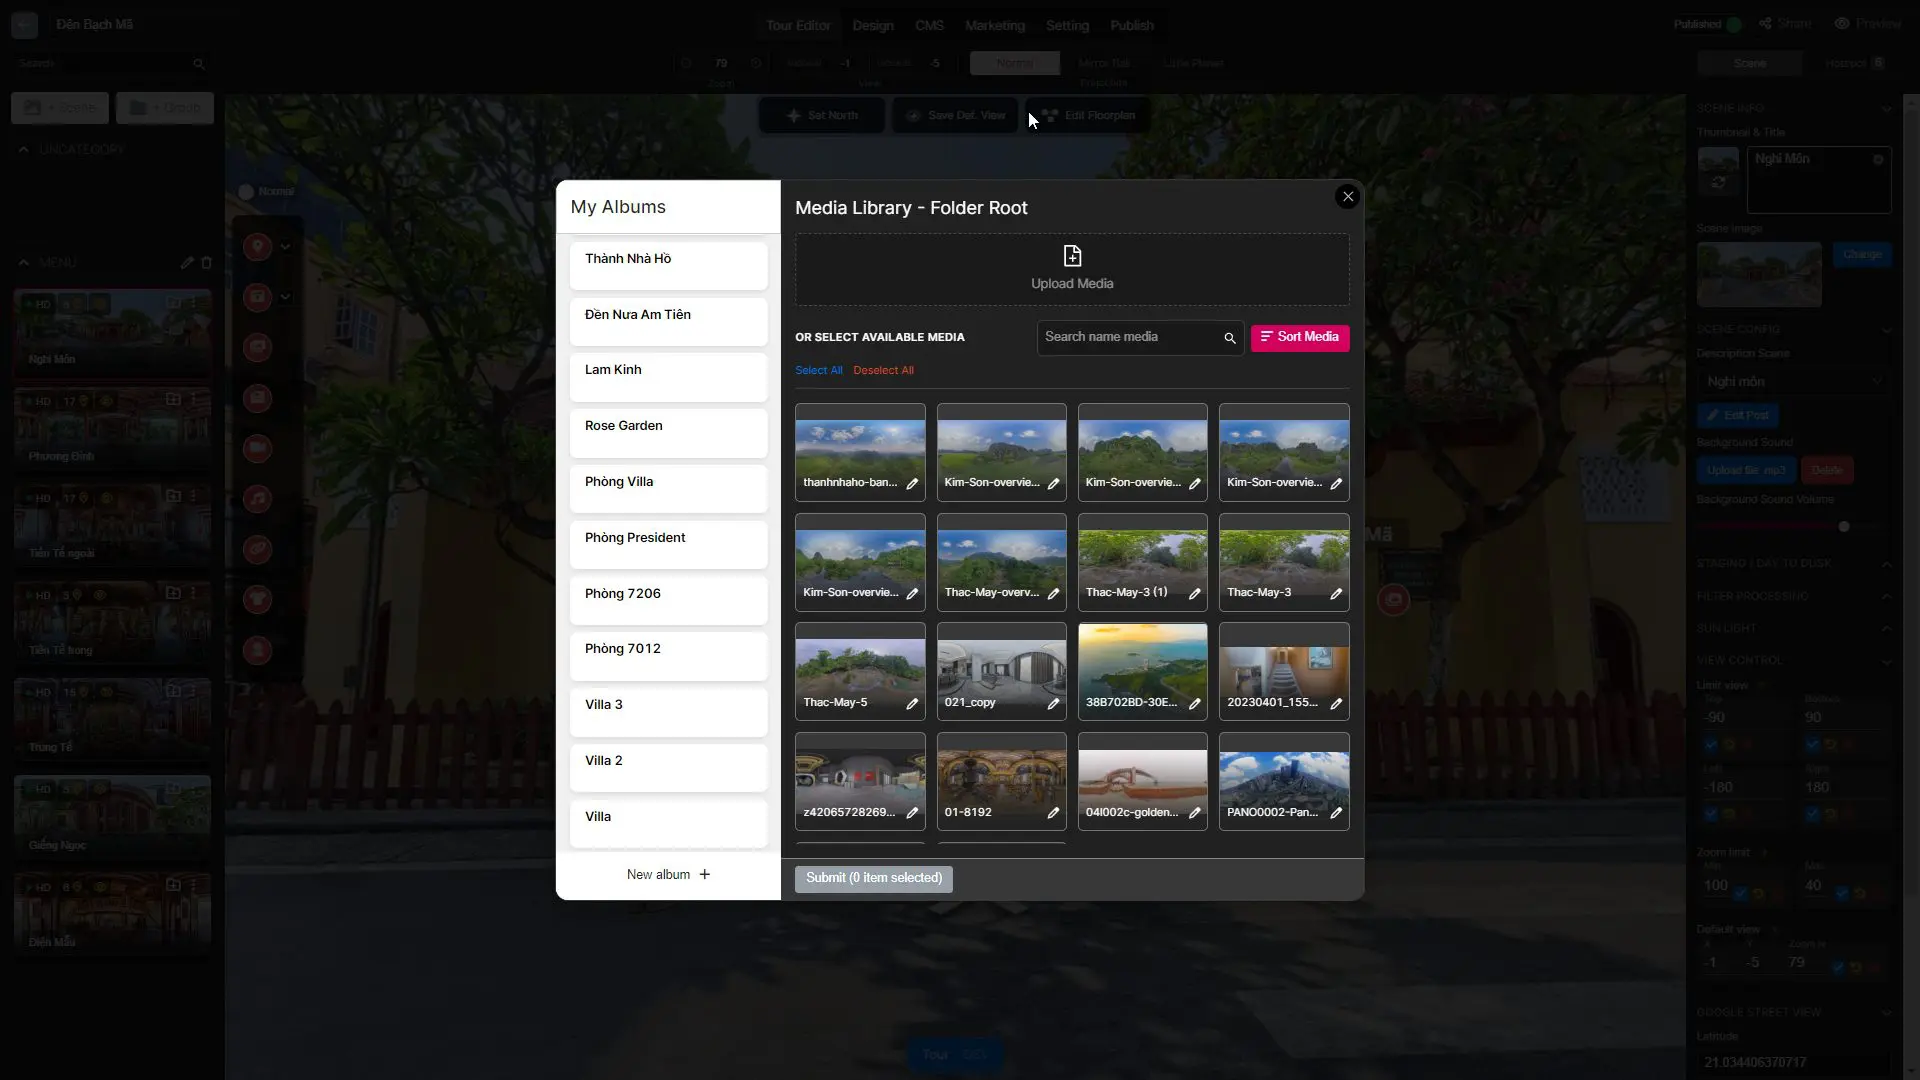Click pencil icon on 021_copy media item
Image resolution: width=1920 pixels, height=1080 pixels.
tap(1053, 704)
